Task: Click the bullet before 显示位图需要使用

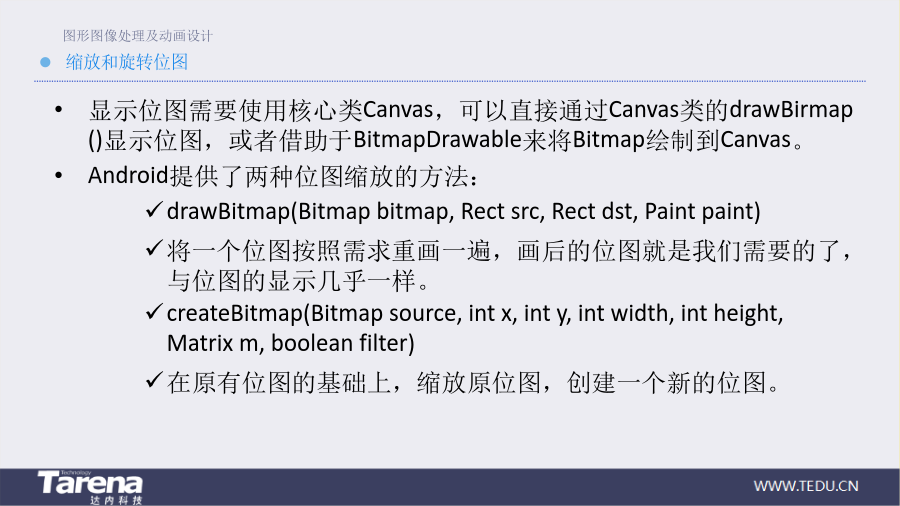Action: (x=59, y=109)
